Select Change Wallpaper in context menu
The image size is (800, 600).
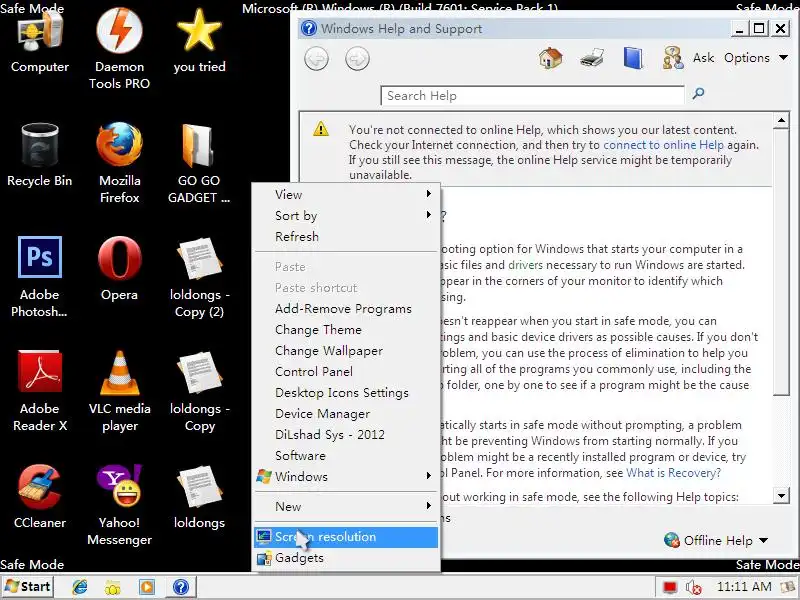tap(346, 351)
